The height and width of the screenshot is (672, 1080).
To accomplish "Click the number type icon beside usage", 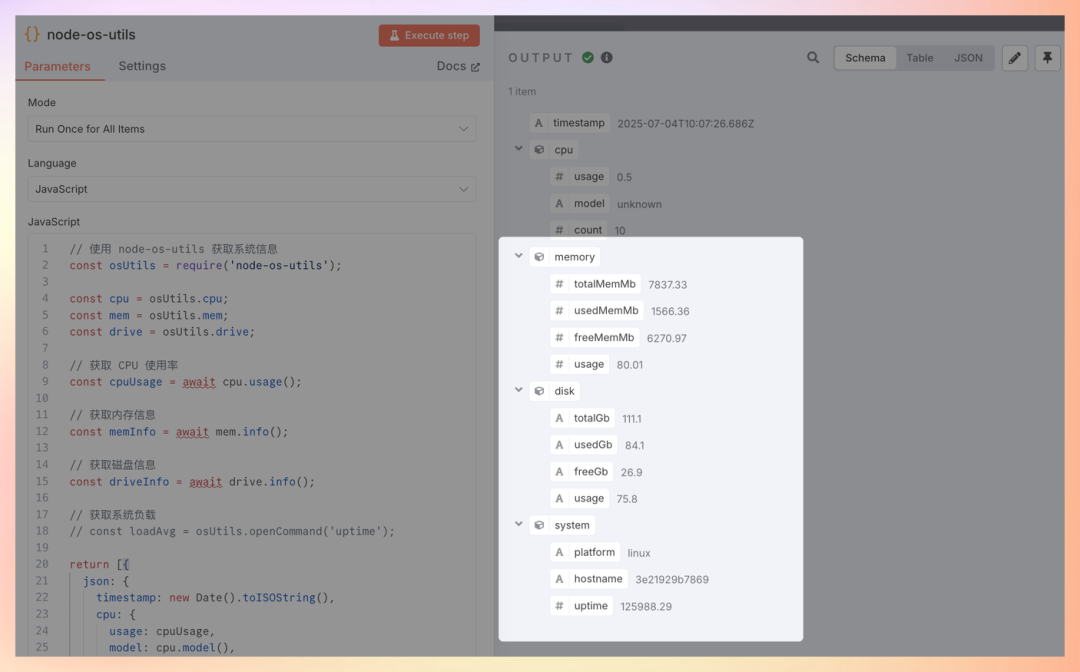I will point(560,176).
